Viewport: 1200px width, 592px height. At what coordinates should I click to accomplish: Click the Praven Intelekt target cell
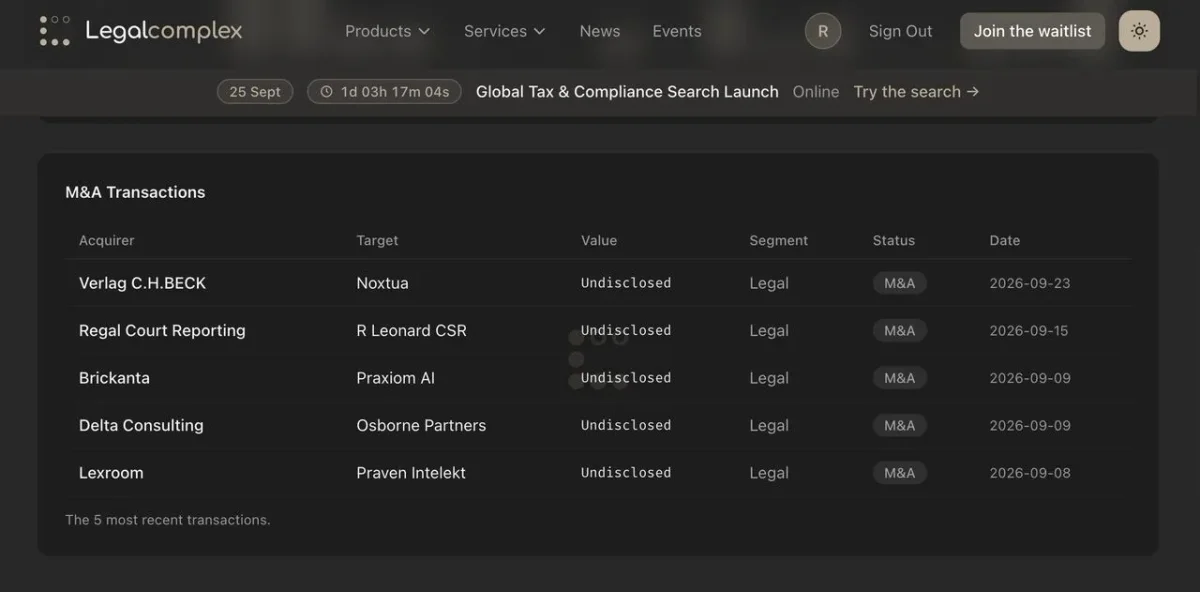click(x=411, y=473)
